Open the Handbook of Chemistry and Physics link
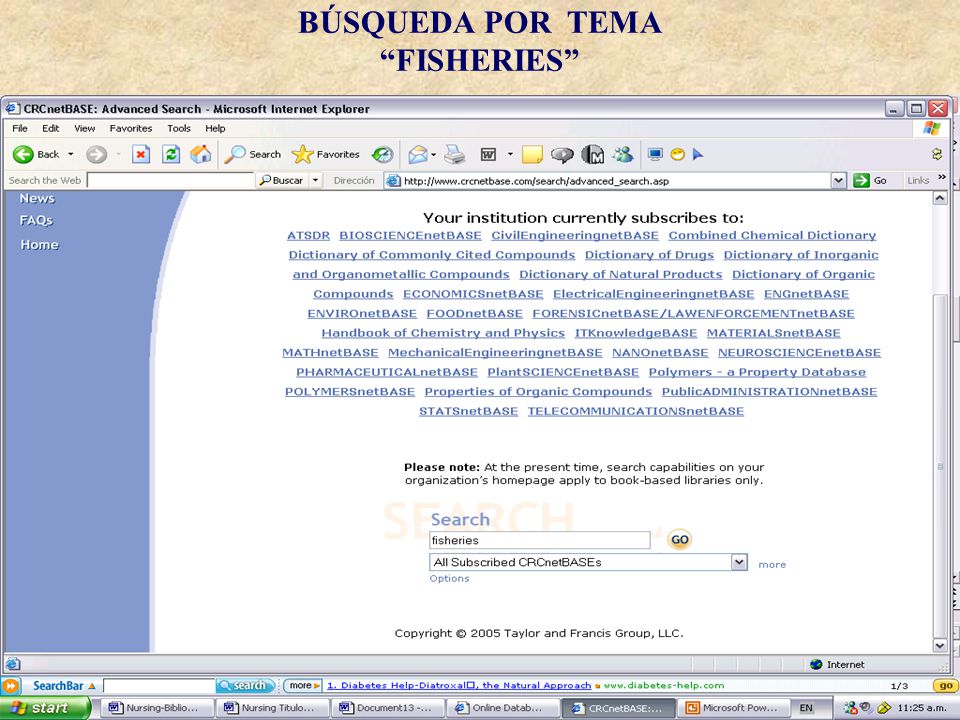The image size is (960, 720). pyautogui.click(x=443, y=333)
